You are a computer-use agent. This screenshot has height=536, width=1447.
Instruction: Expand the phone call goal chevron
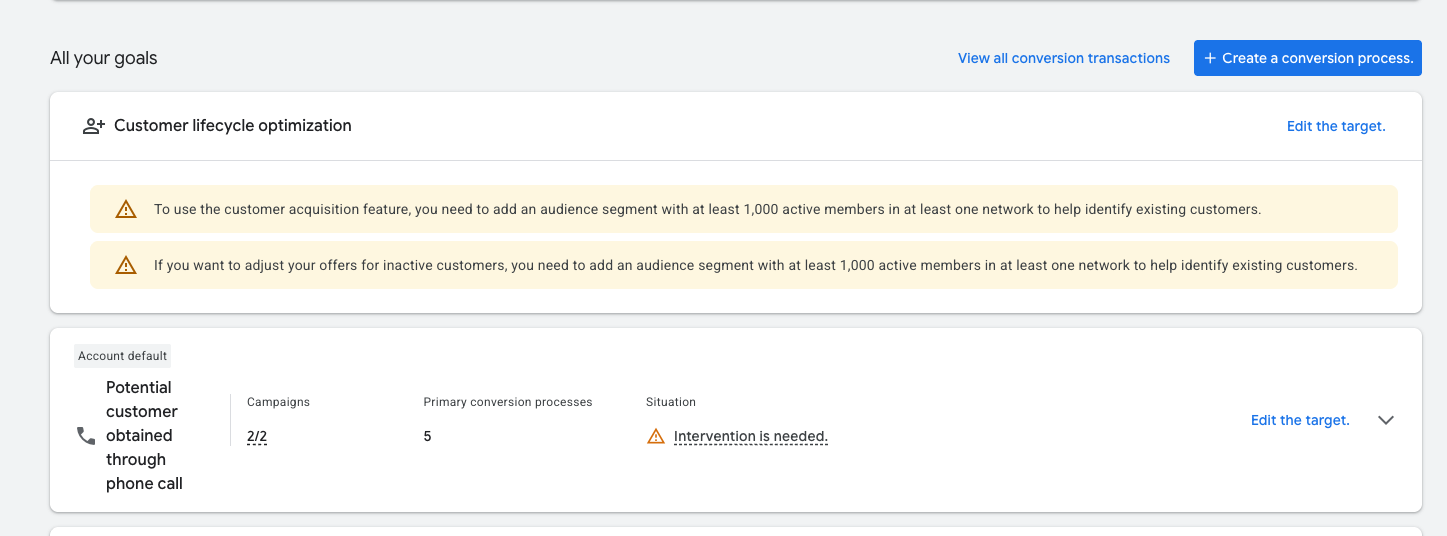click(1386, 420)
